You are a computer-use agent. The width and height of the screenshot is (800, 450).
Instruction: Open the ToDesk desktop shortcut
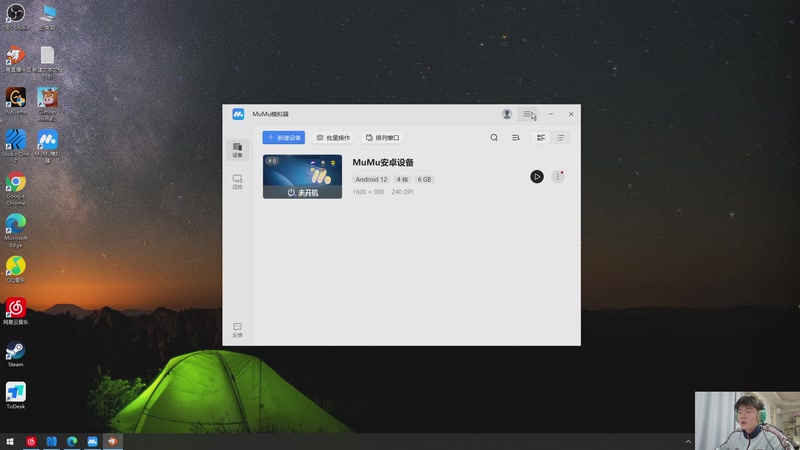click(x=15, y=396)
